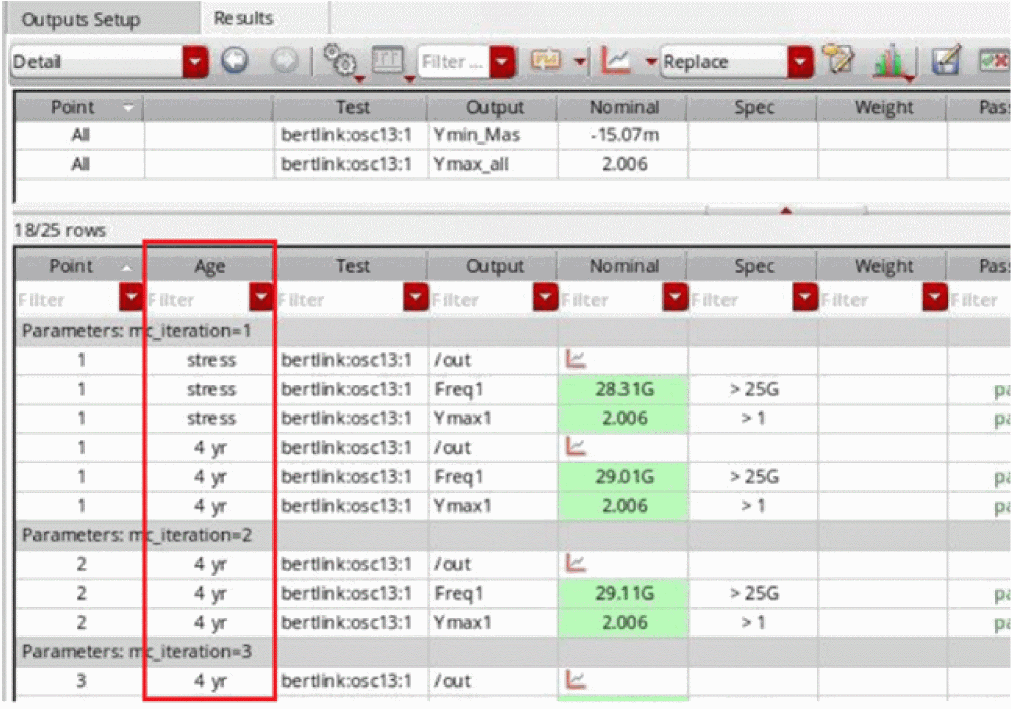Screen dimensions: 1011x709
Task: Click the Age column header
Action: tap(209, 266)
